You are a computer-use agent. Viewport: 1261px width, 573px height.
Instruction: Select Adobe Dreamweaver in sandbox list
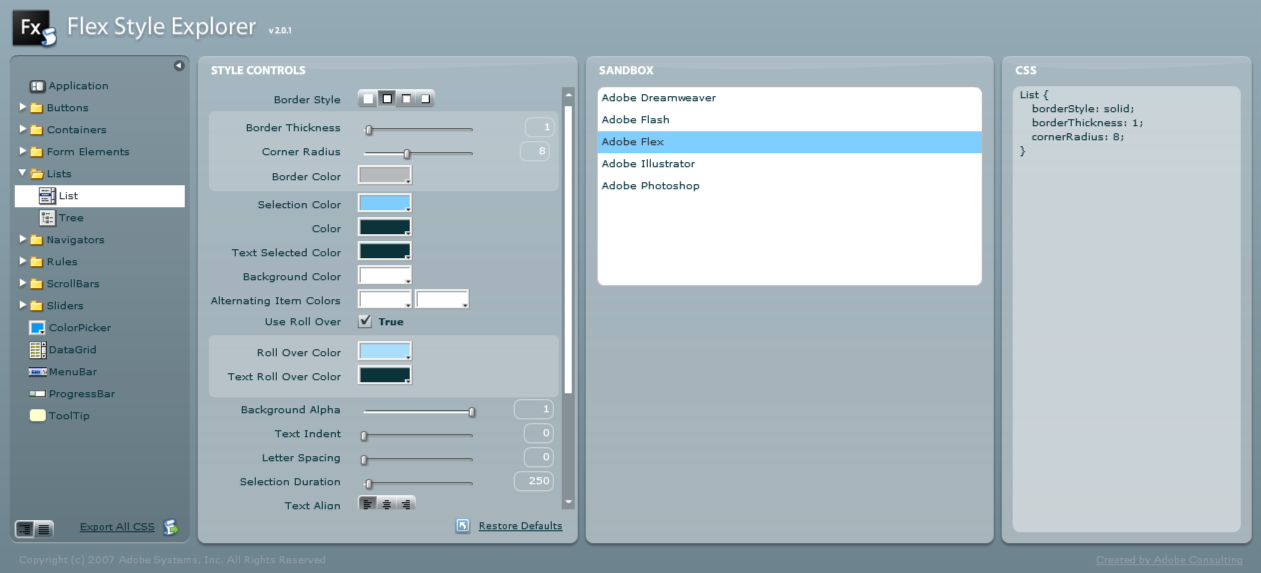(x=789, y=98)
